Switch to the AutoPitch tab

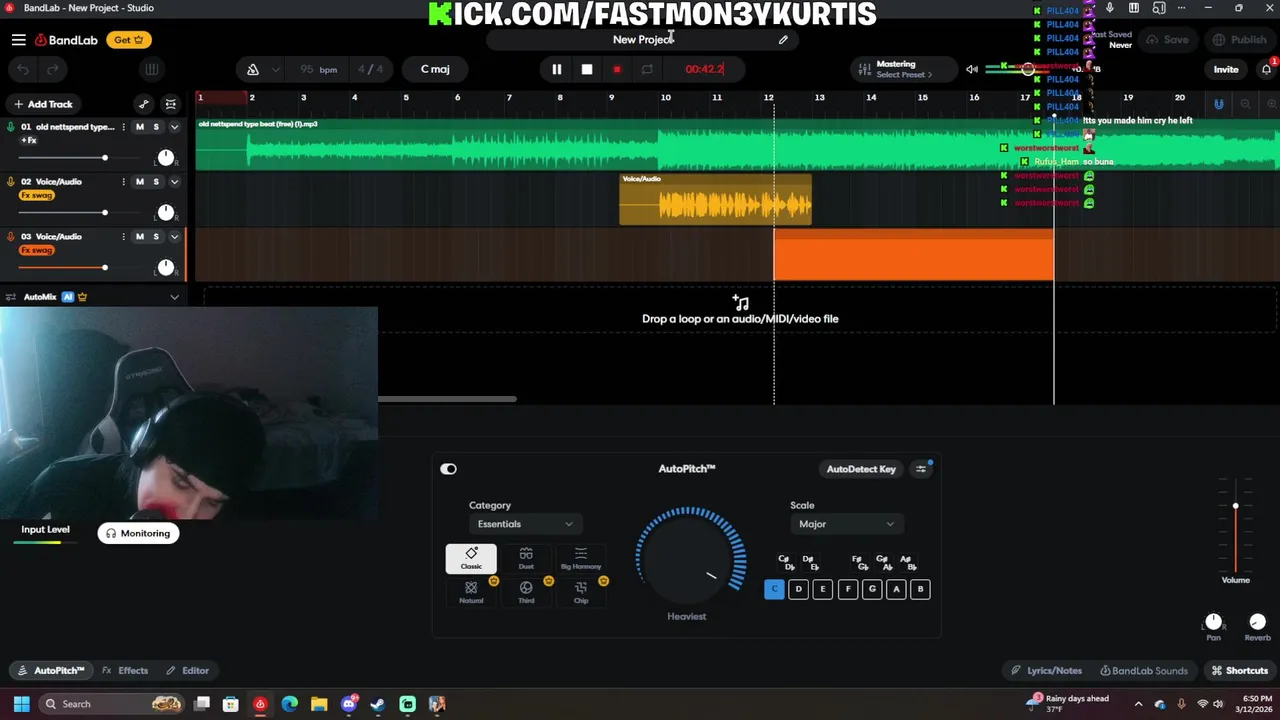52,671
